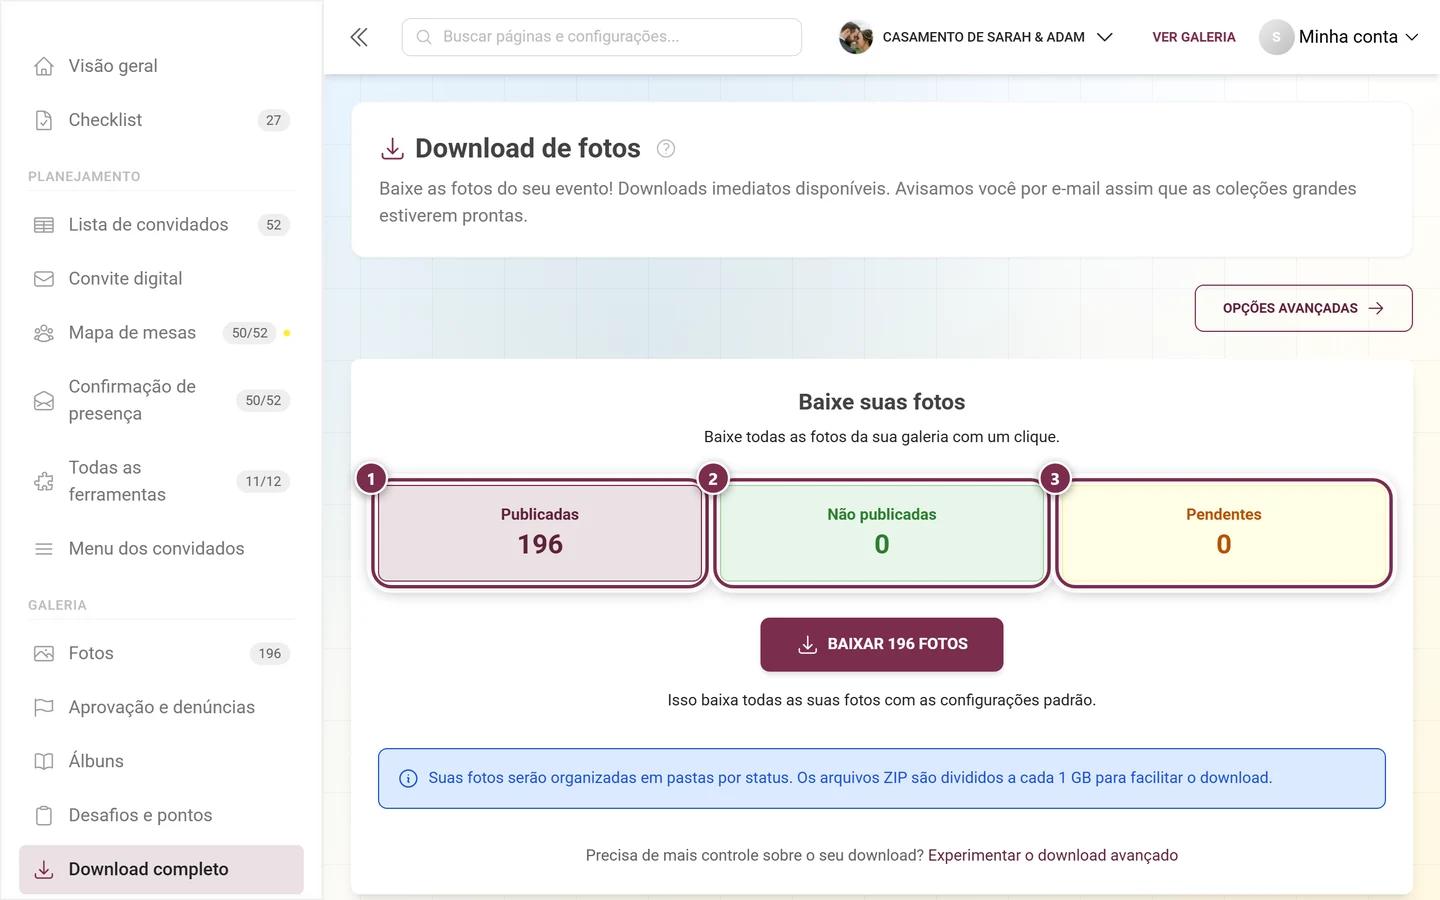Click the 11/12 tools badge
The height and width of the screenshot is (900, 1440).
point(263,482)
